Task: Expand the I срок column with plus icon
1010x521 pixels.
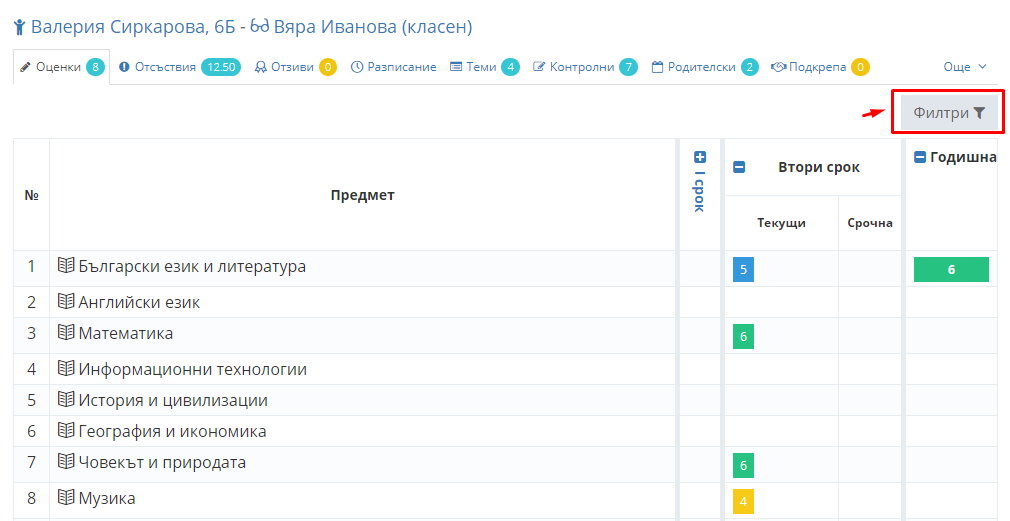Action: pos(700,157)
